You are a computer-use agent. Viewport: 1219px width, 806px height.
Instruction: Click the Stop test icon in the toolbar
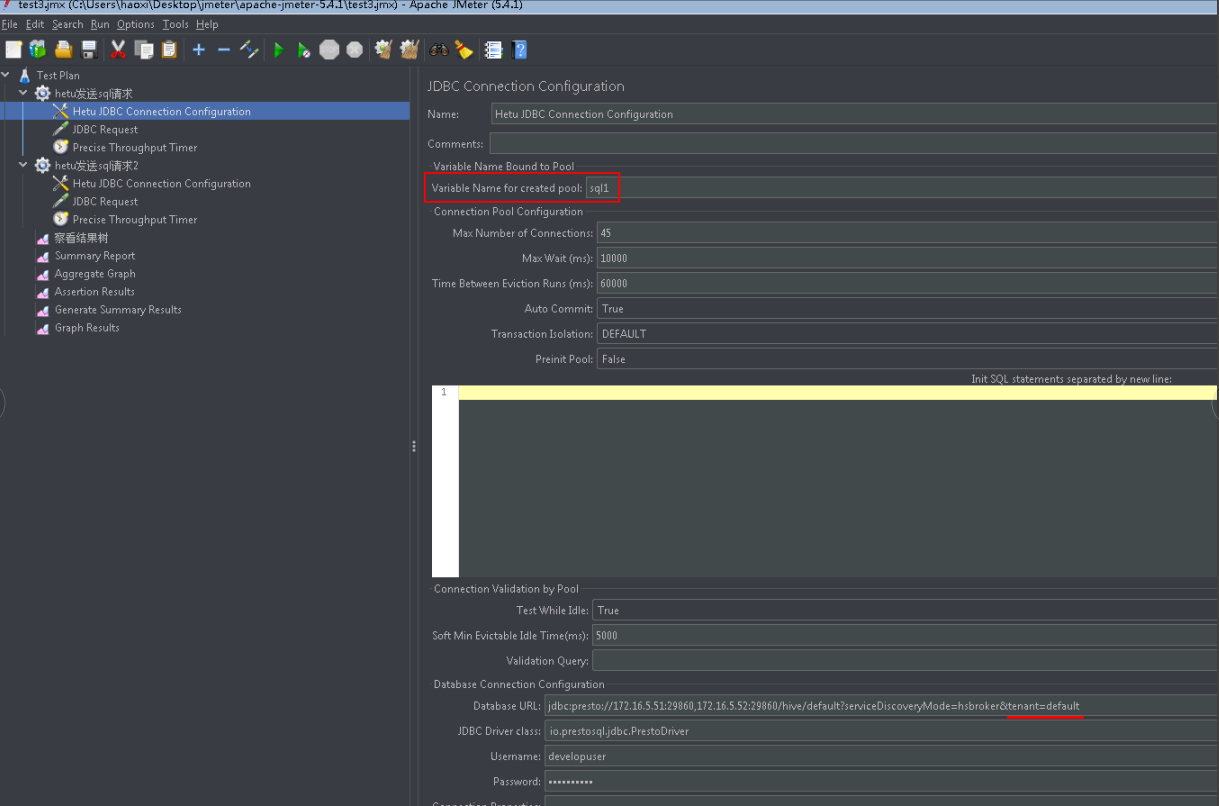click(329, 49)
